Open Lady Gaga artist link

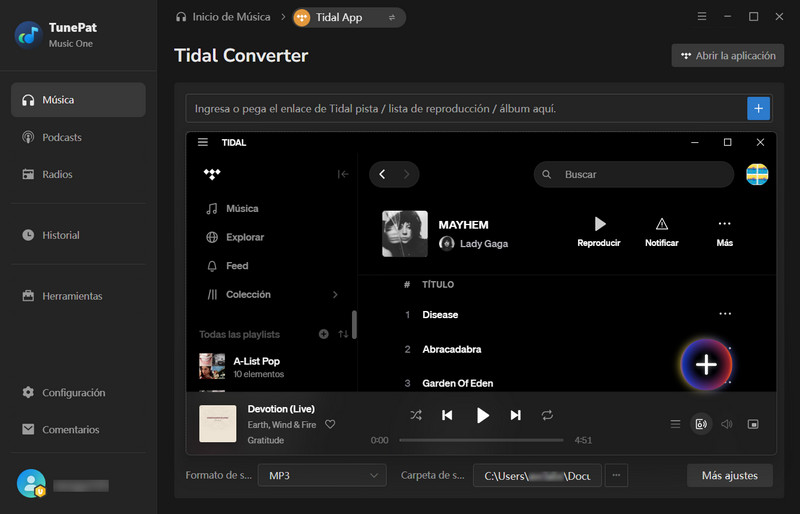[x=484, y=244]
